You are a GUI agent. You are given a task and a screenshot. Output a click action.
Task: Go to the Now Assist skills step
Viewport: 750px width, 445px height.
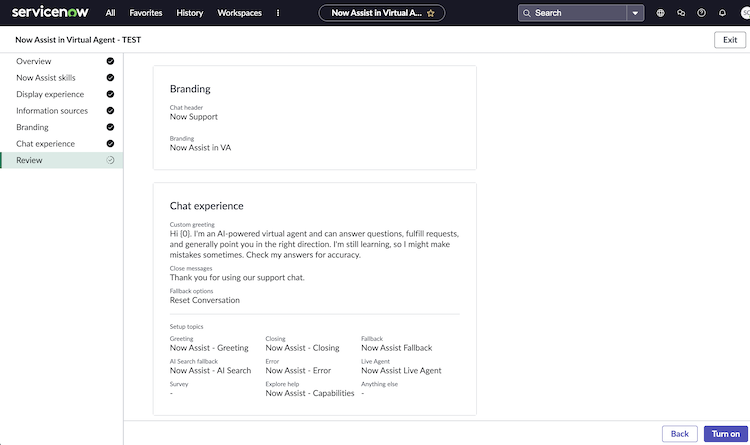[62, 78]
